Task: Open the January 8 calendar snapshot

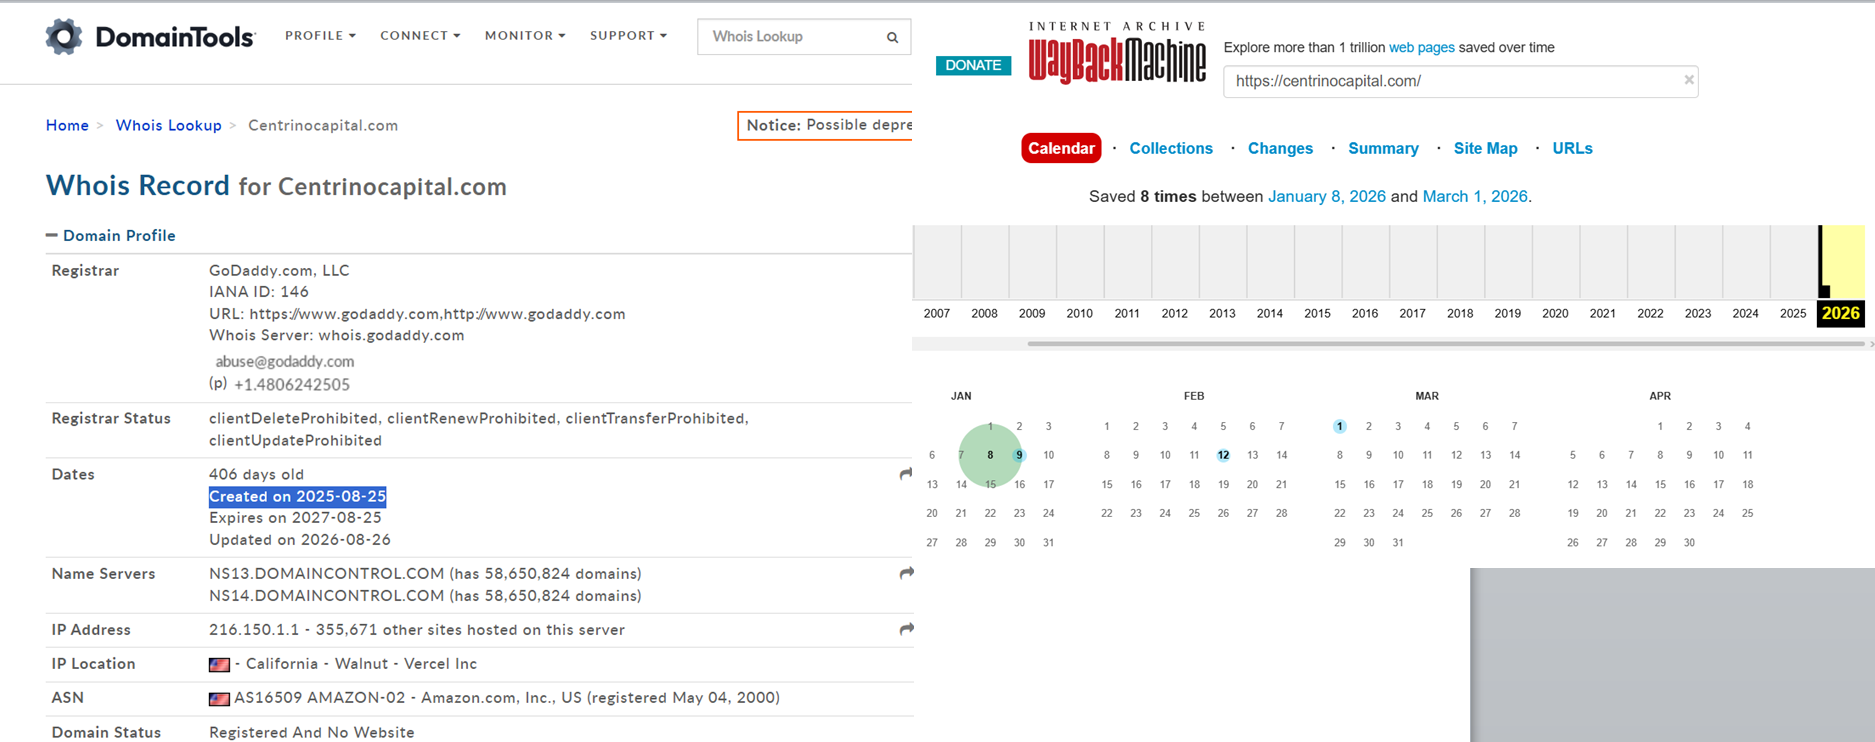Action: [990, 455]
